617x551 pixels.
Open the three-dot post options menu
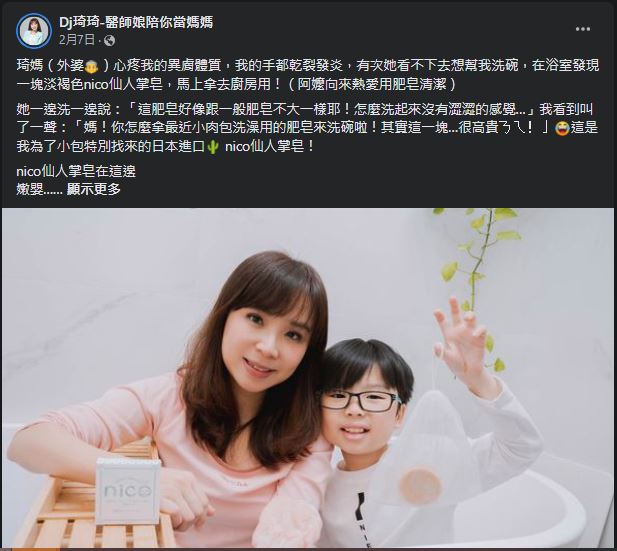point(582,29)
